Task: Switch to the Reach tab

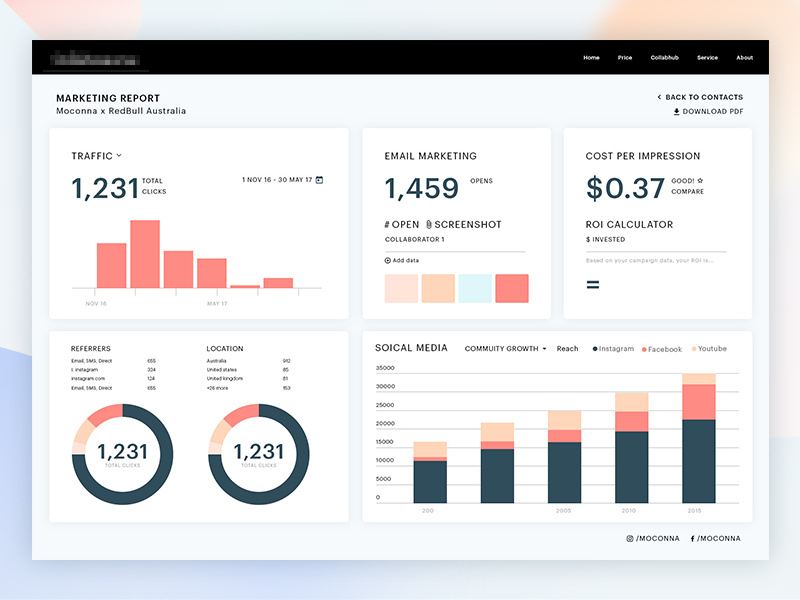Action: pos(567,348)
